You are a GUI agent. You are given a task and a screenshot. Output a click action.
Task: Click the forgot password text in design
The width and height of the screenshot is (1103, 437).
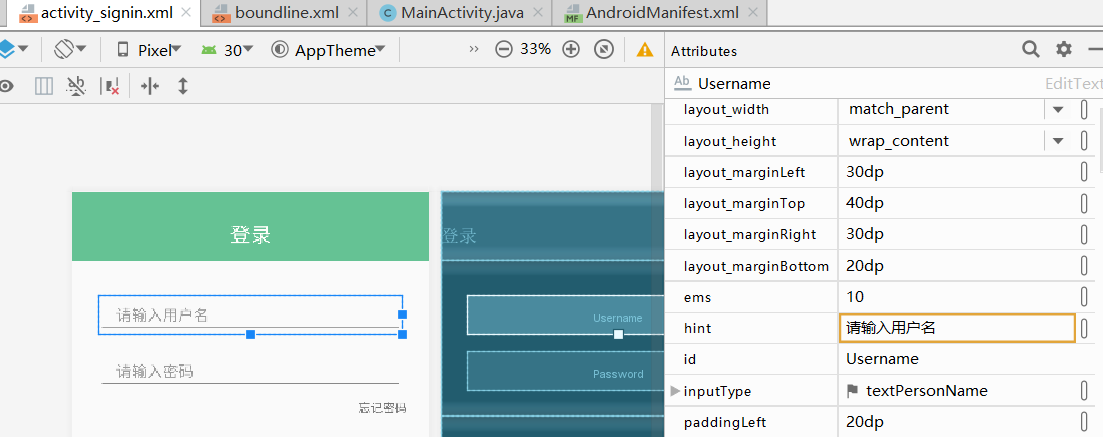tap(382, 407)
